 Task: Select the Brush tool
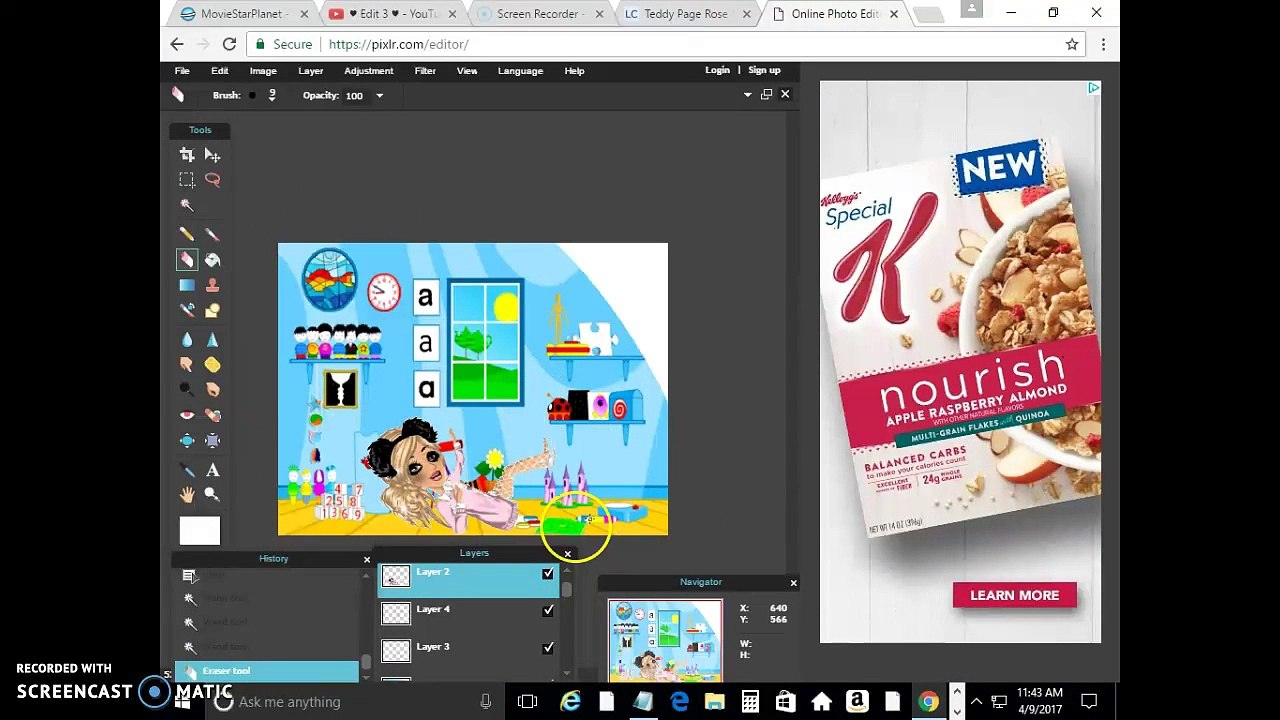(212, 234)
